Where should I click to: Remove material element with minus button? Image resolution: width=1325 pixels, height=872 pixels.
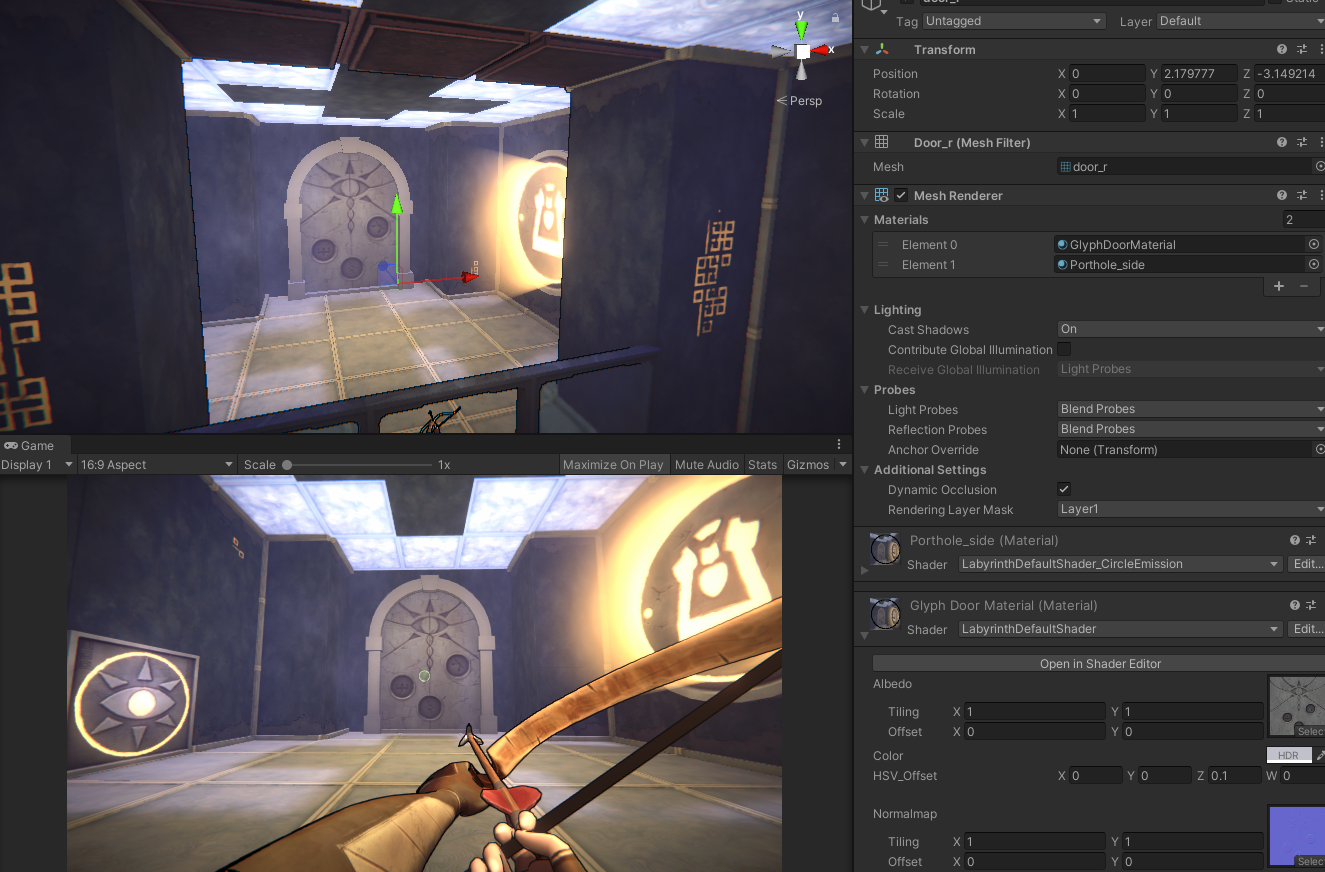coord(1303,286)
